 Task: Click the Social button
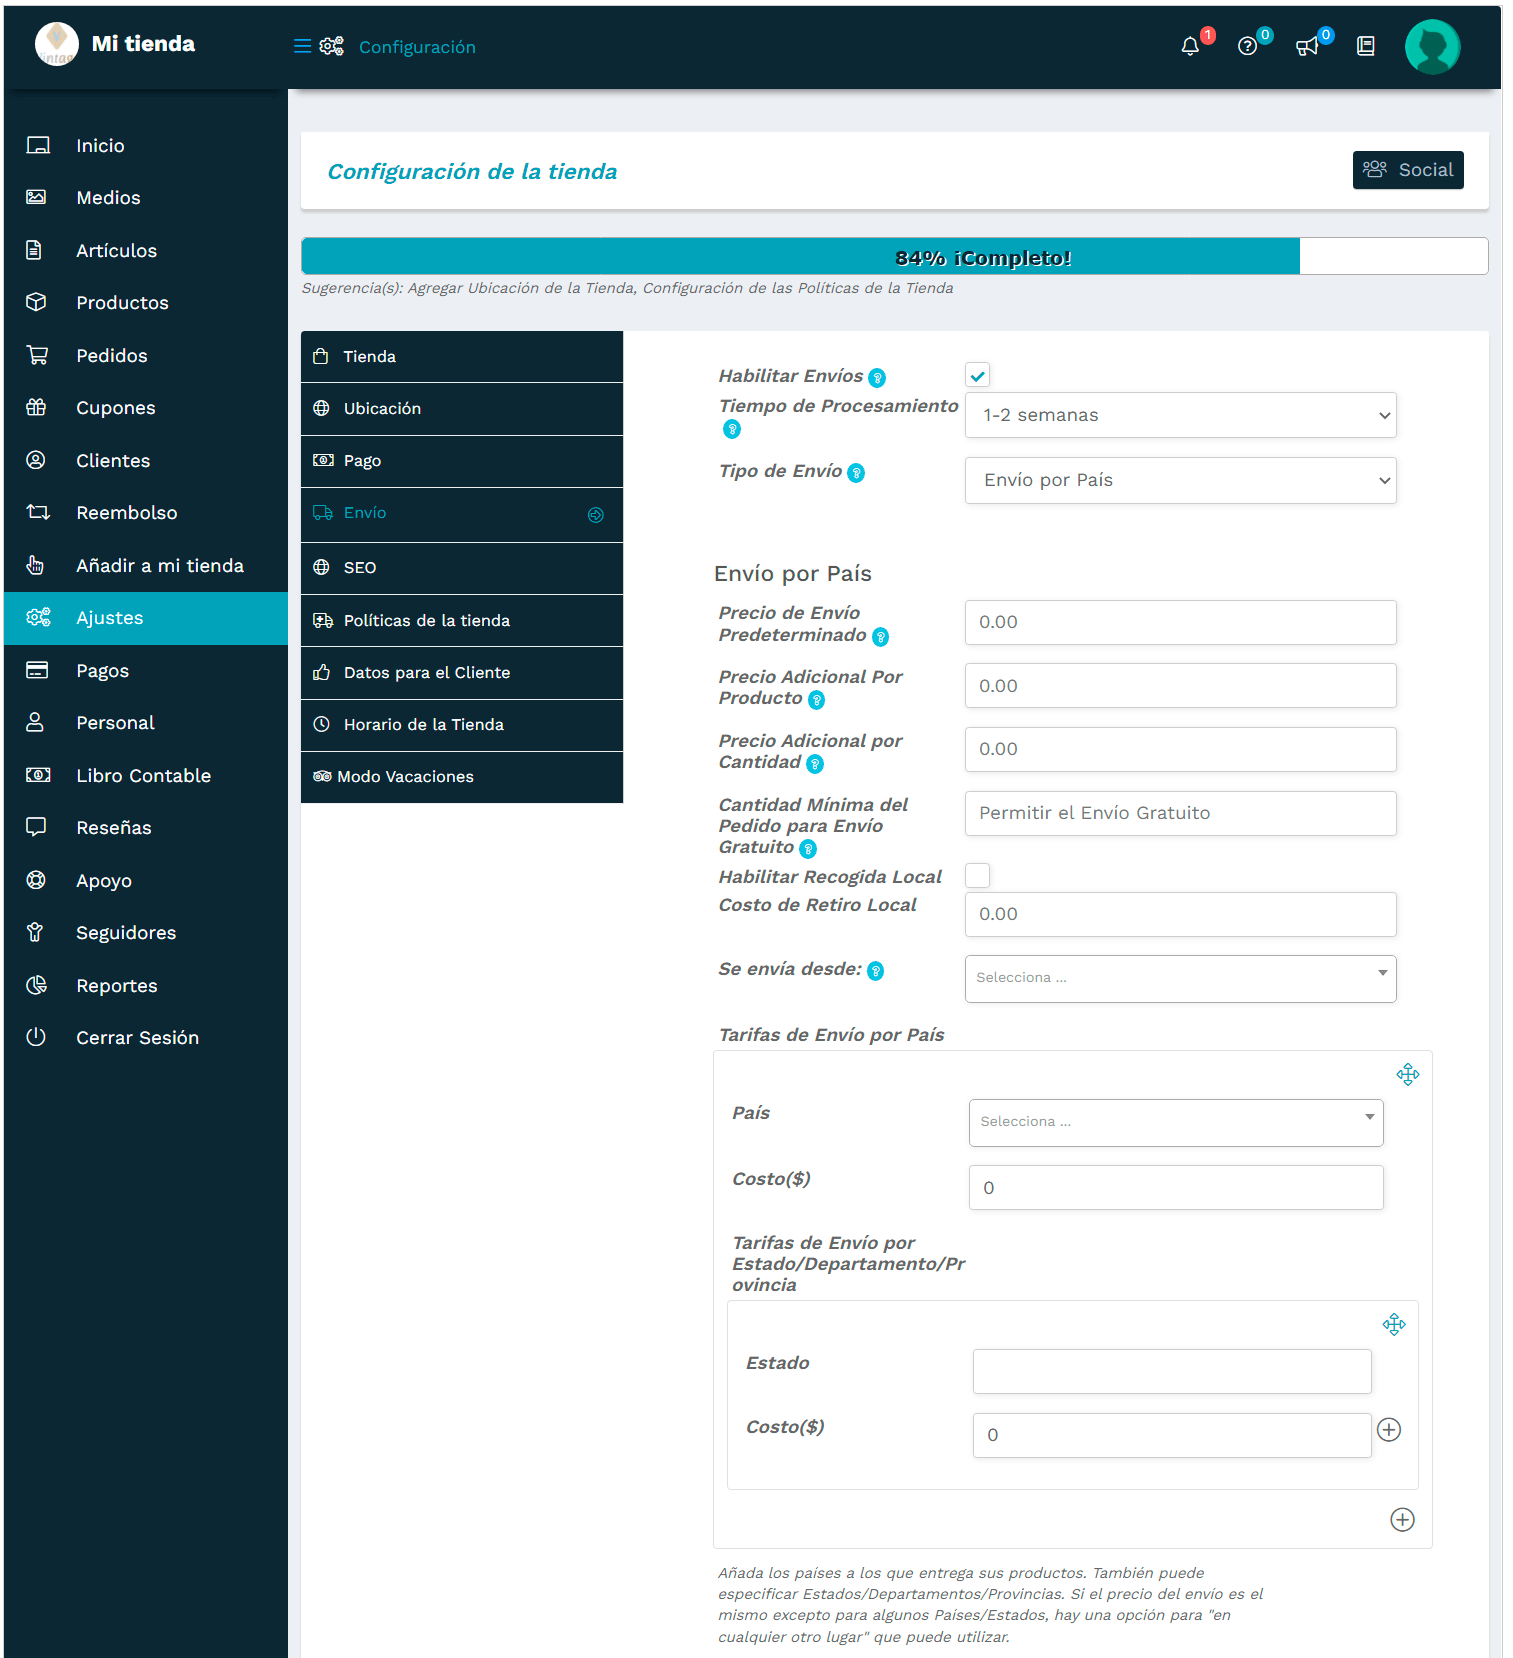(1408, 170)
